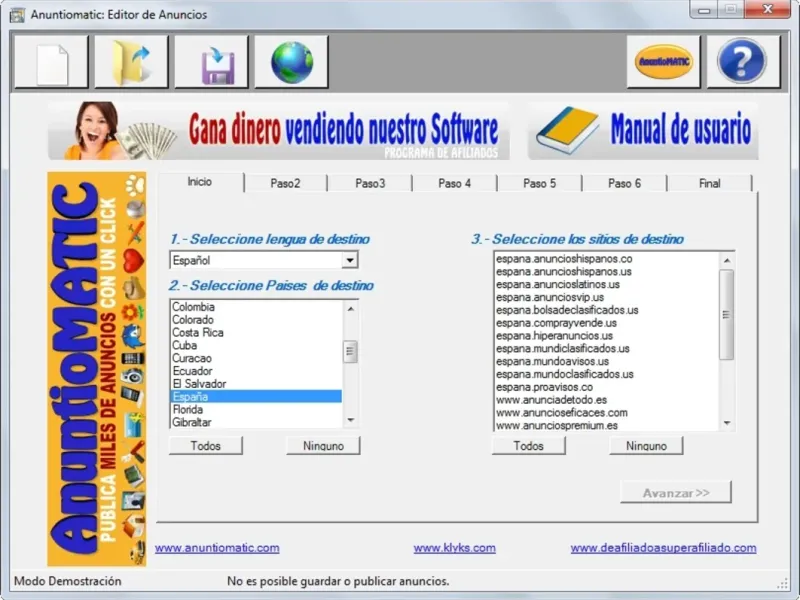Click Todos under the countries list
This screenshot has height=600, width=800.
tap(206, 445)
